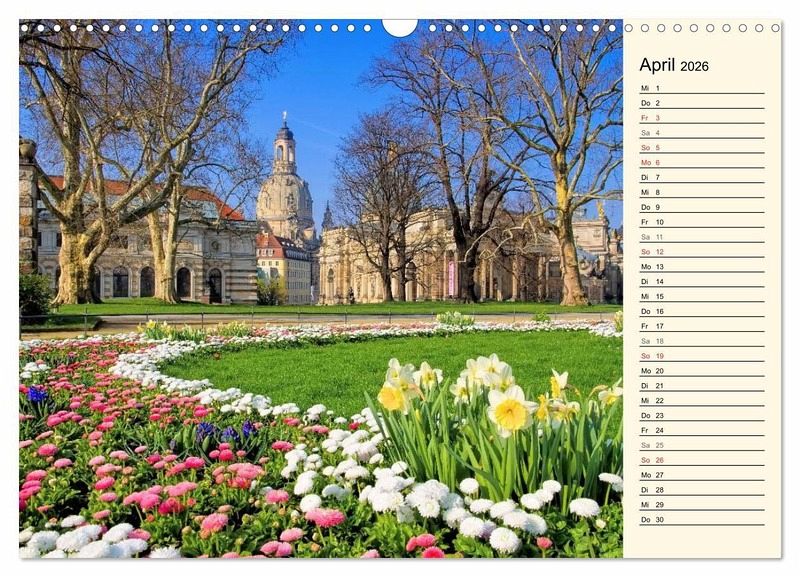
Task: Click the April 2026 month heading
Action: point(673,65)
